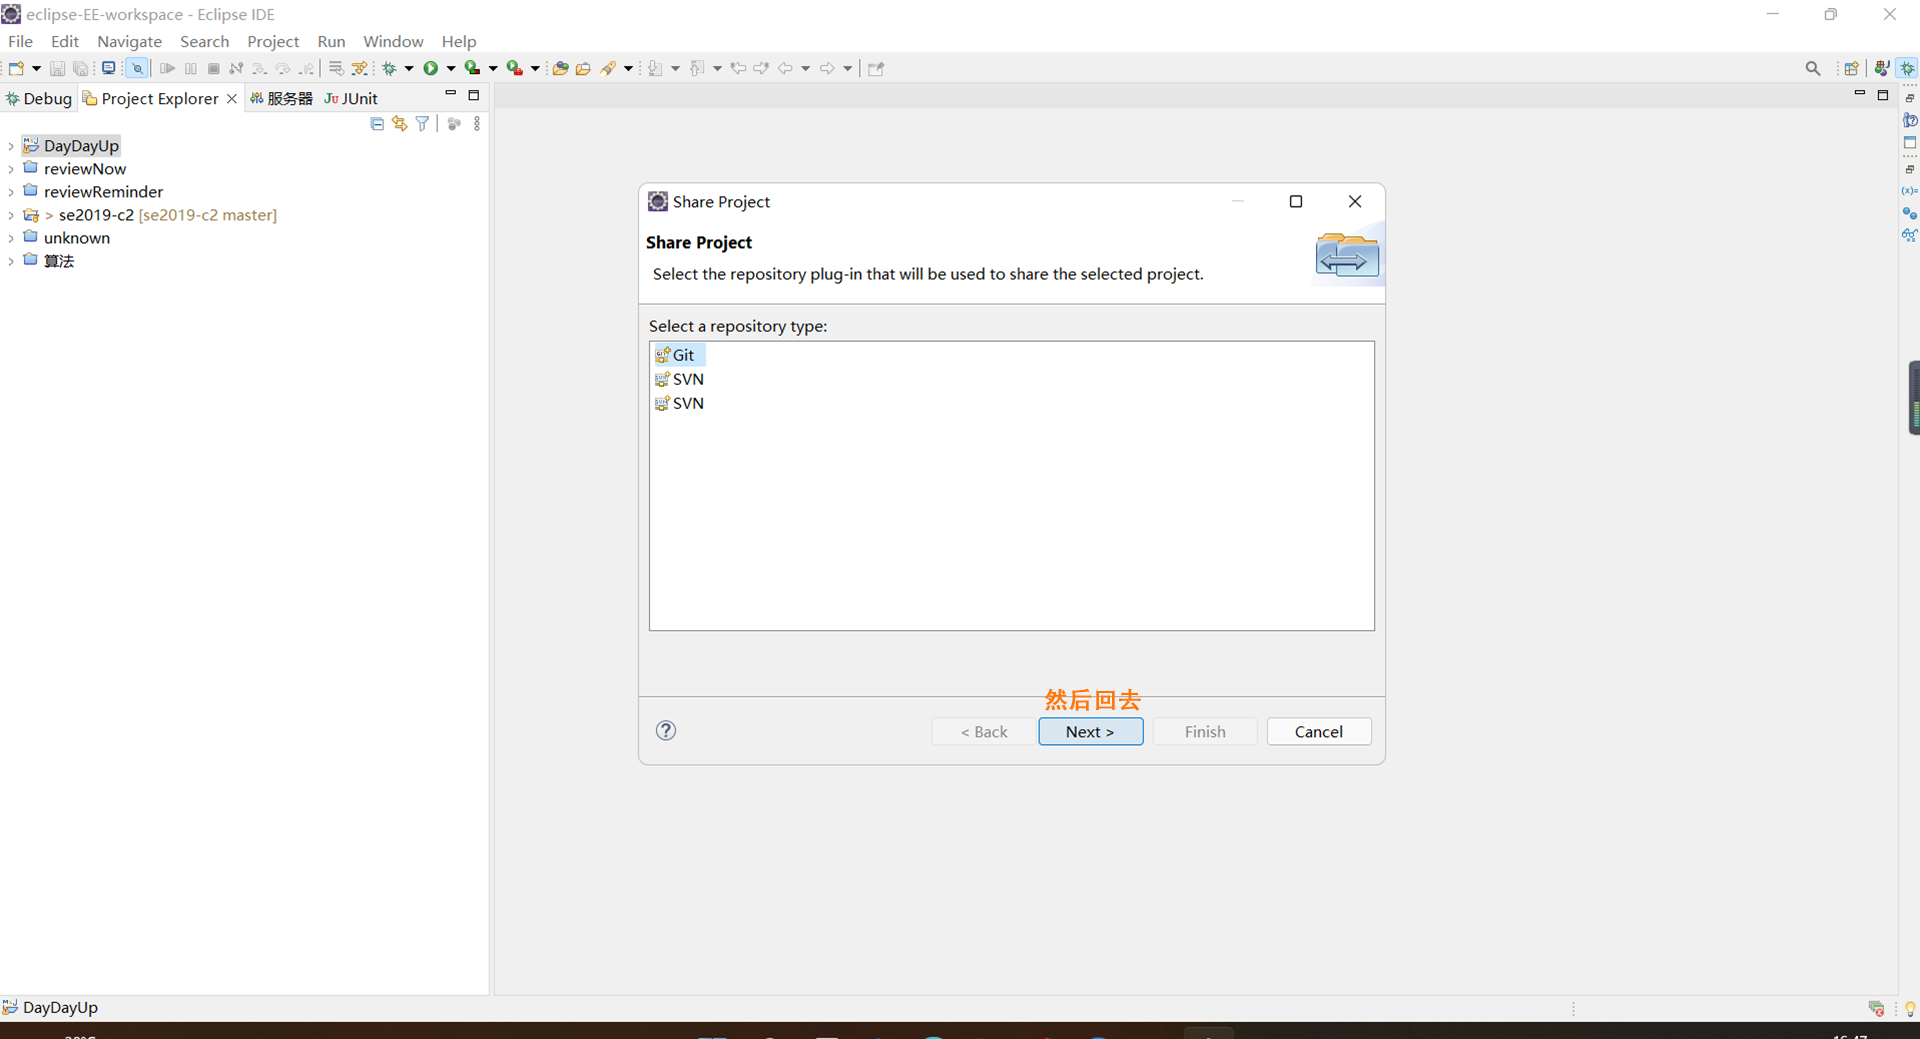Viewport: 1920px width, 1039px height.
Task: Click the Suspend debug icon
Action: (191, 68)
